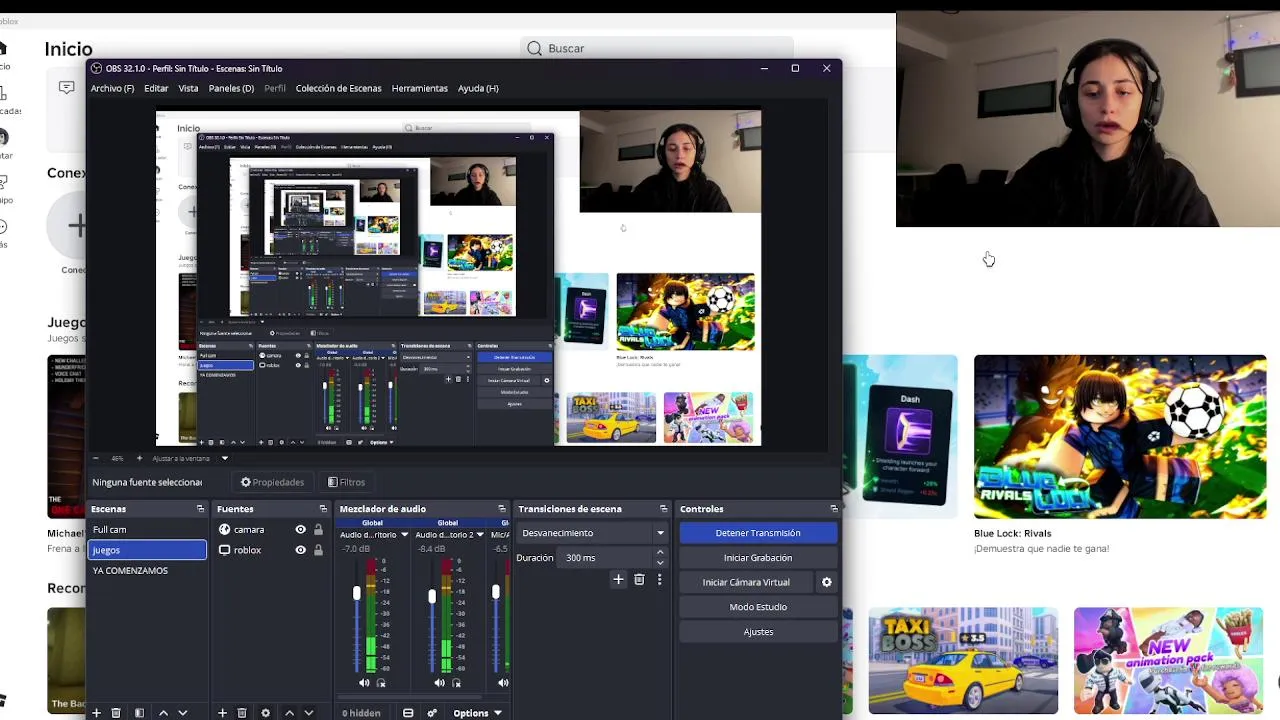The height and width of the screenshot is (720, 1280).
Task: Open virtual camera settings gear icon
Action: tap(826, 582)
